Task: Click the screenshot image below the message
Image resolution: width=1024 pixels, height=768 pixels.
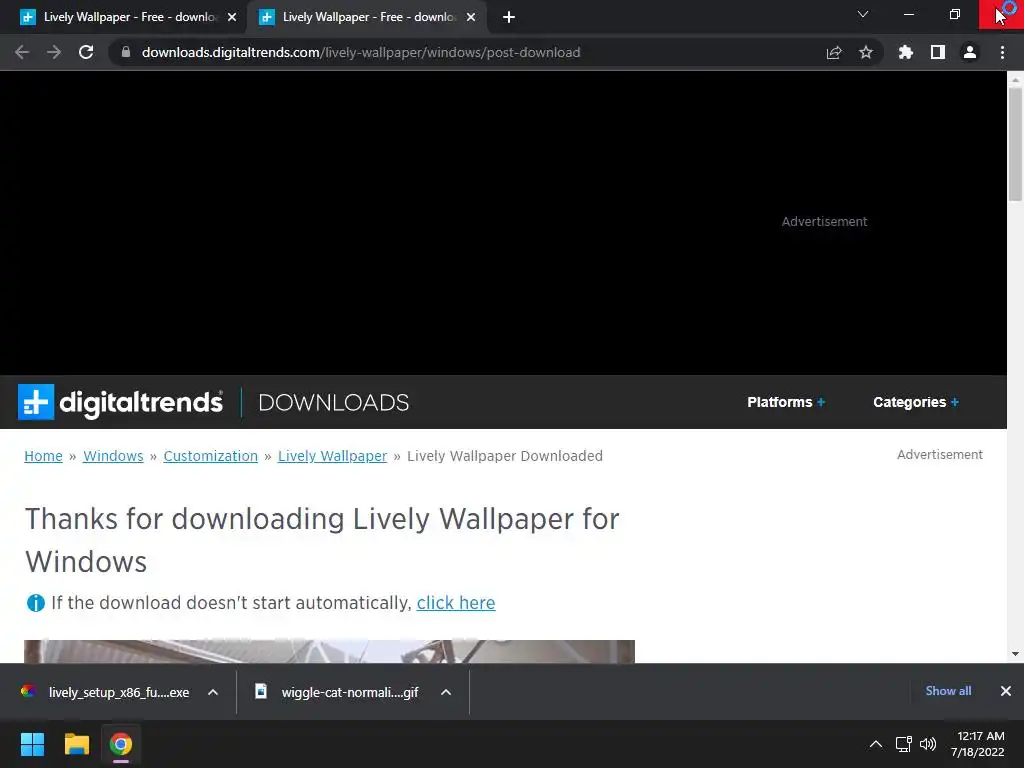Action: (329, 651)
